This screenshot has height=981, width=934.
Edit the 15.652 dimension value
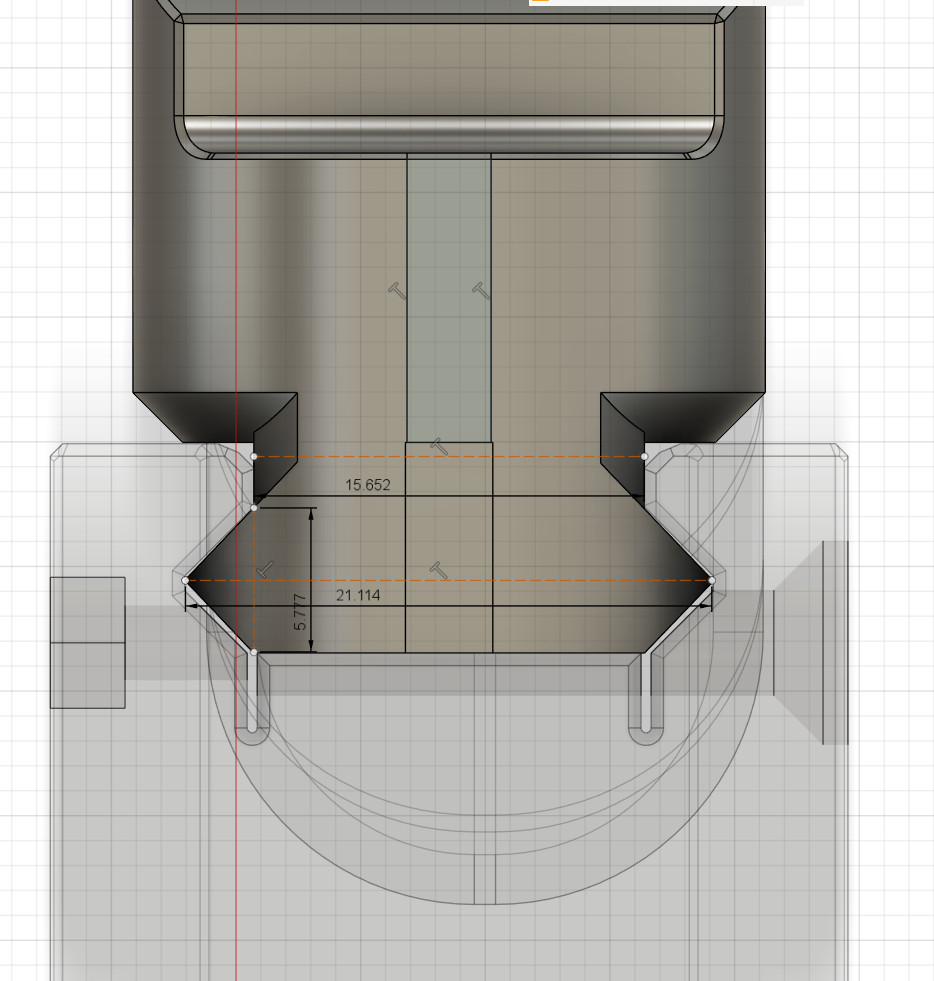tap(368, 484)
